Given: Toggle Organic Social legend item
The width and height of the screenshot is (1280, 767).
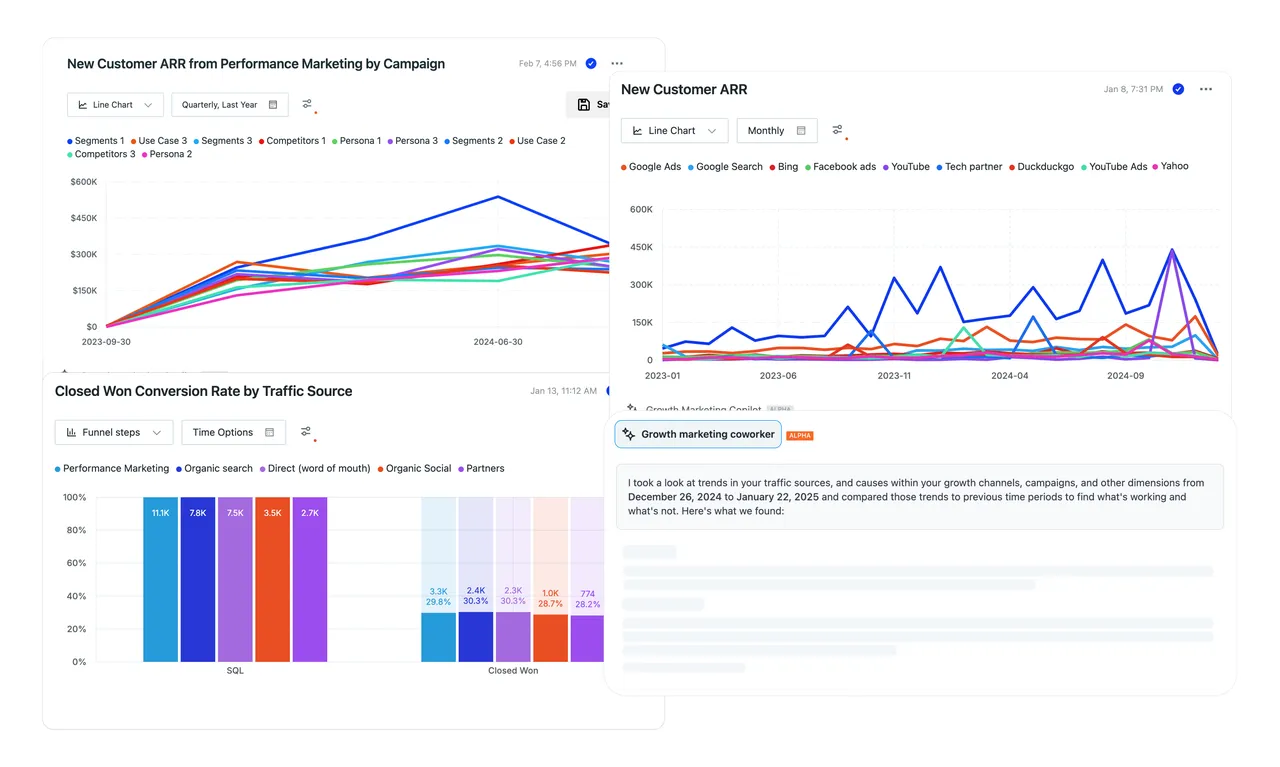Looking at the screenshot, I should point(414,468).
